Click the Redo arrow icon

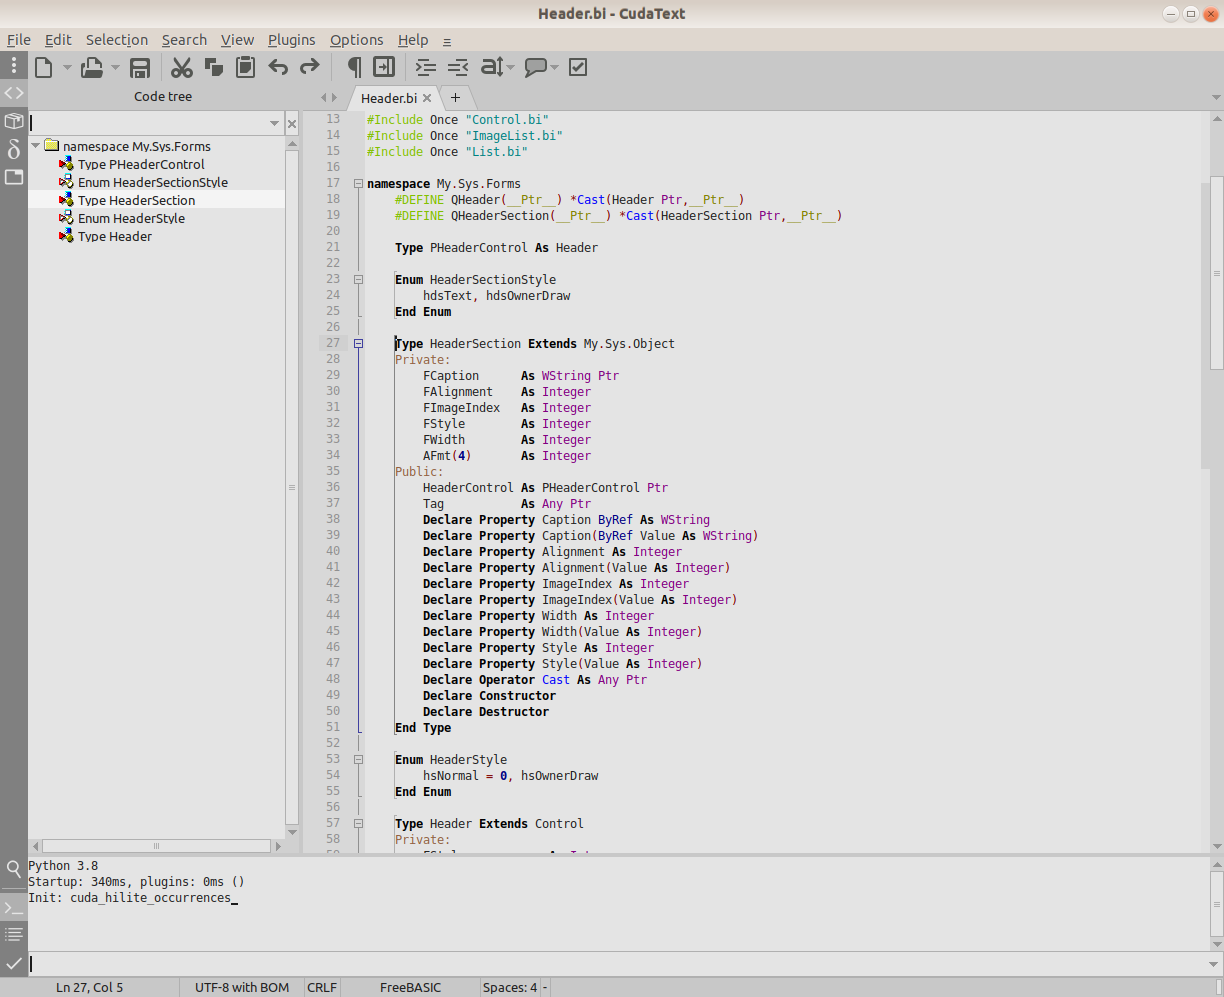click(x=310, y=68)
